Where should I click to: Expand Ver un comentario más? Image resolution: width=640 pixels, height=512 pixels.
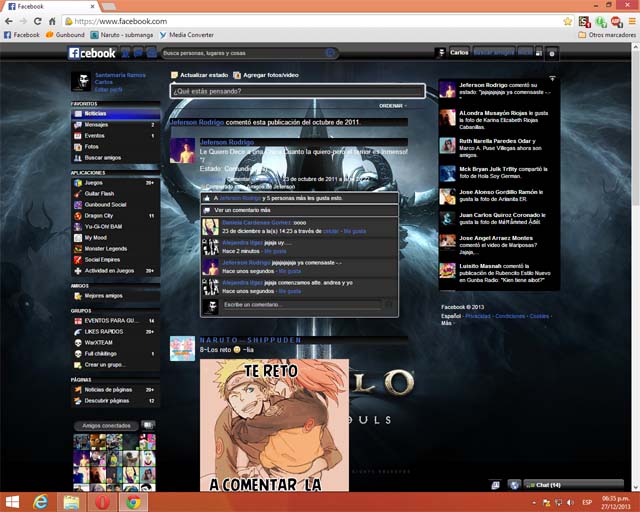(299, 210)
